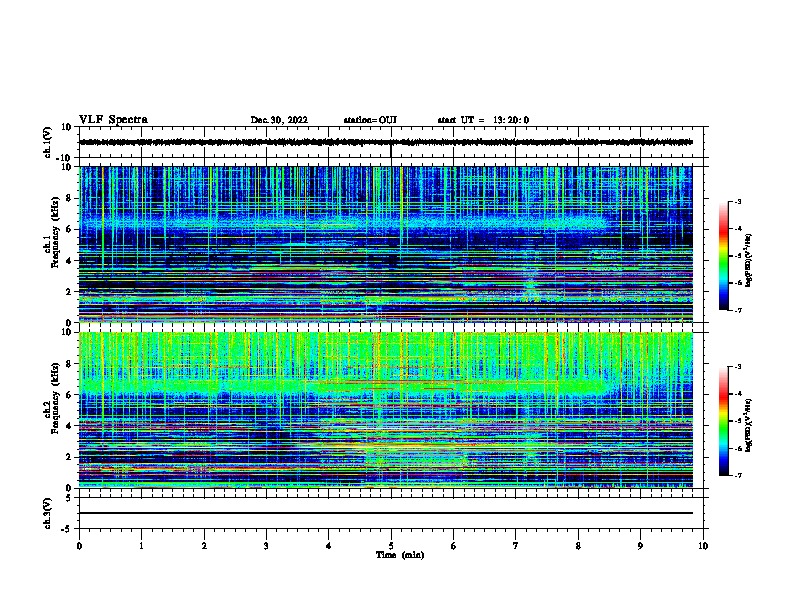The width and height of the screenshot is (792, 612).
Task: Click the "8" kHz tick on ch.2 spectrogram
Action: (69, 364)
